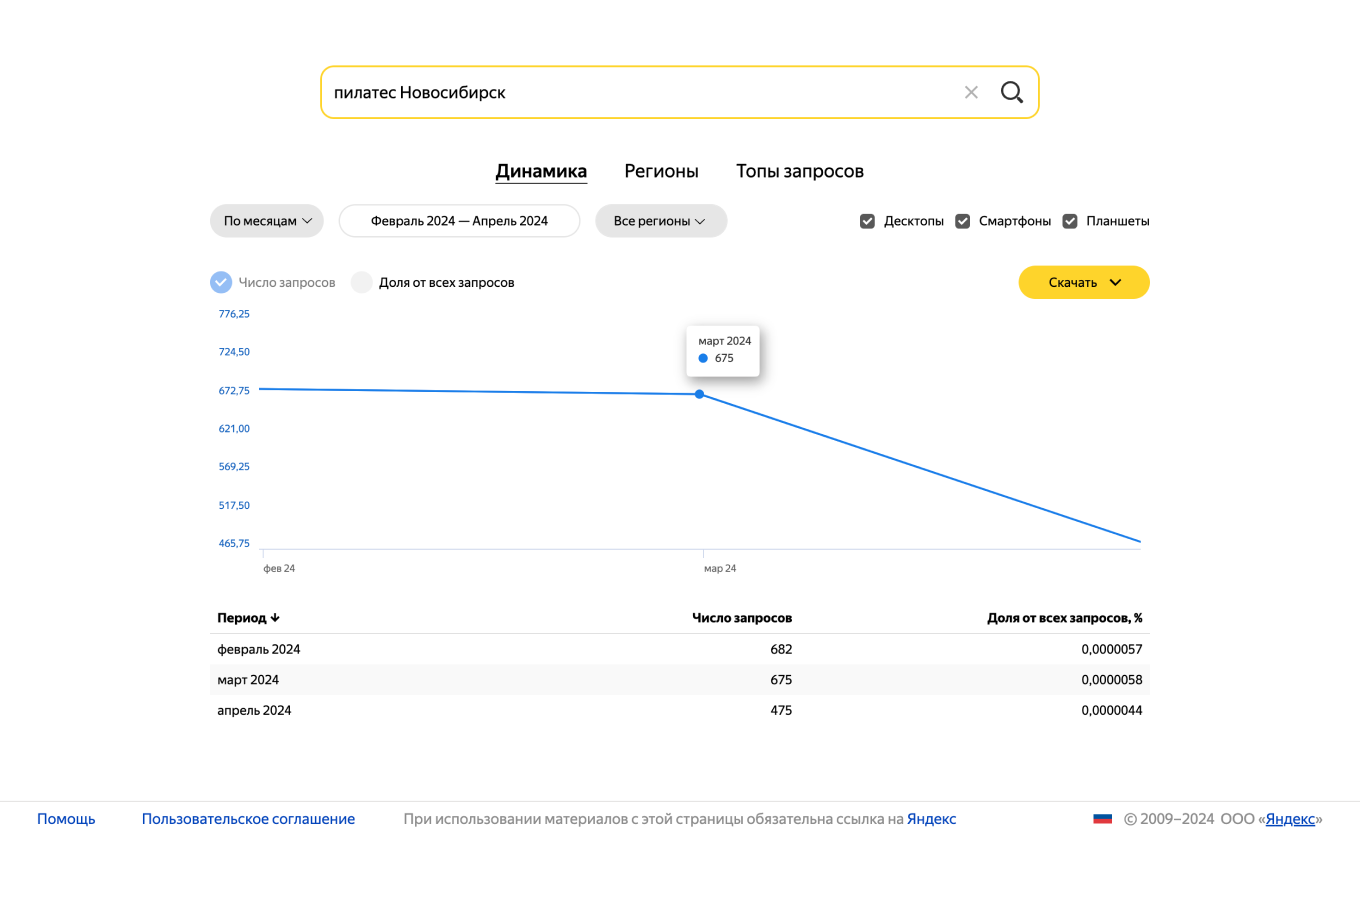Click the мар 24 axis label
1360x897 pixels.
(x=720, y=568)
